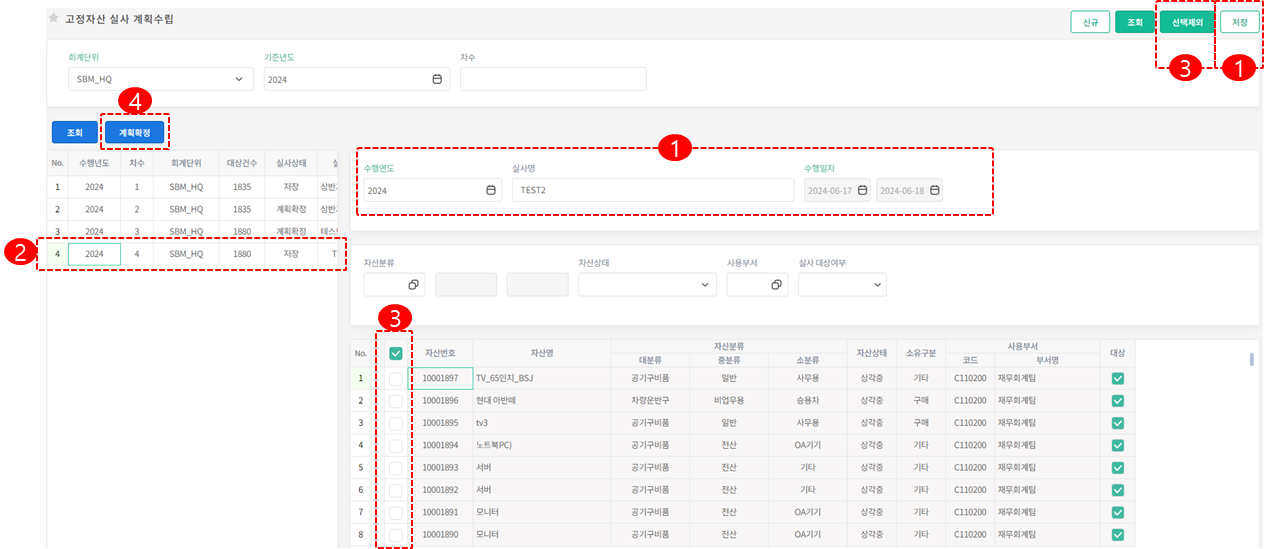Image resolution: width=1264 pixels, height=549 pixels.
Task: Open calendar icon in 수행연도 field
Action: coord(490,191)
